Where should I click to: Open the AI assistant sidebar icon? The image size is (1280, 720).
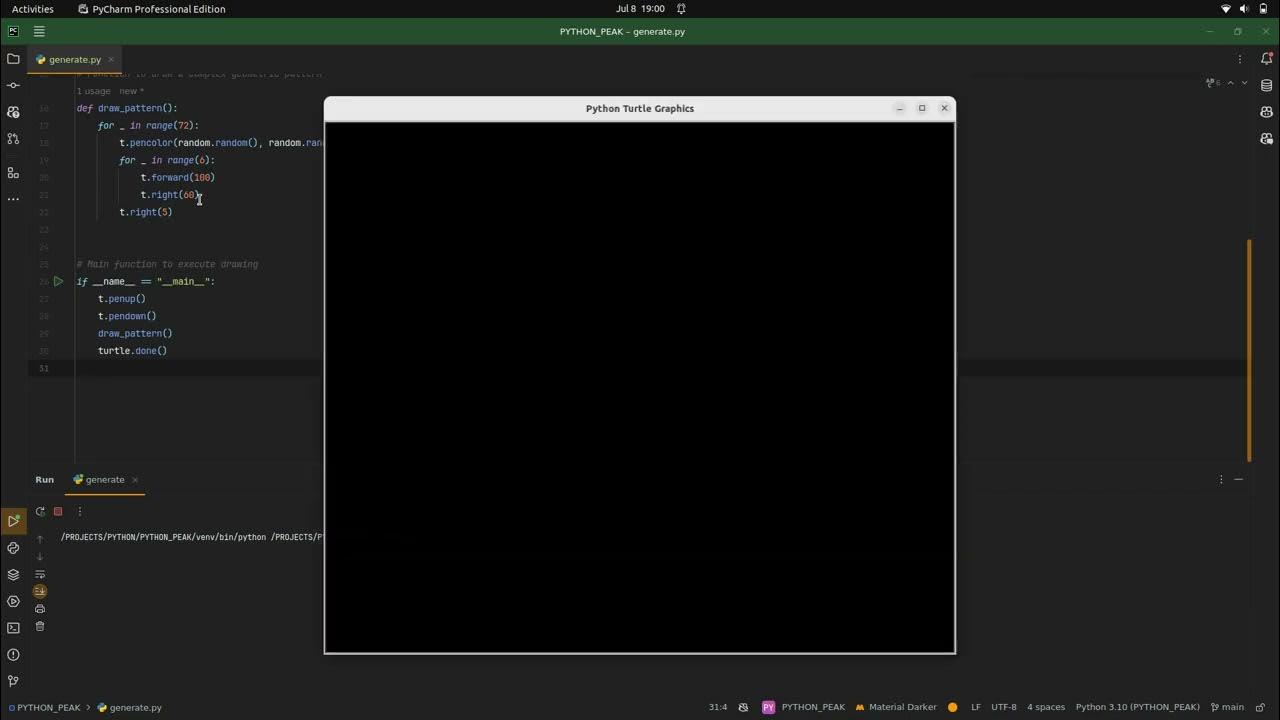tap(1267, 112)
